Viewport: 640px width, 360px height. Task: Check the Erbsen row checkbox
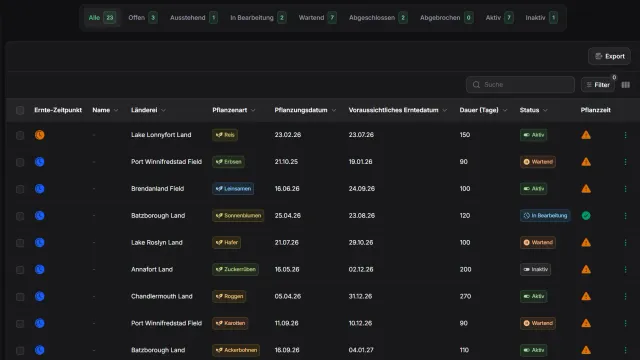pos(20,162)
